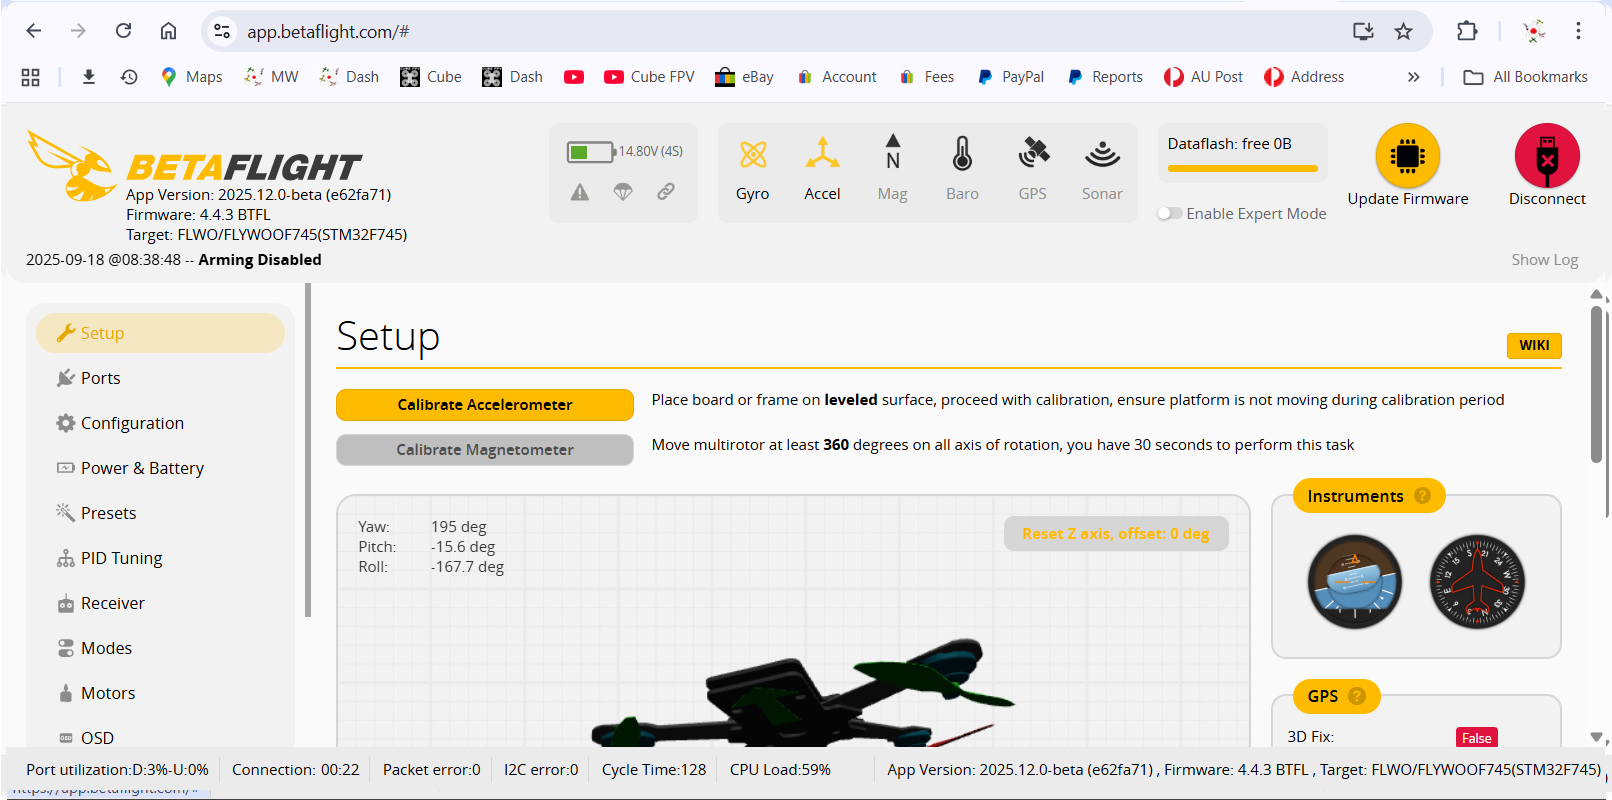Click the Accel sensor icon
1612x800 pixels.
coord(822,155)
